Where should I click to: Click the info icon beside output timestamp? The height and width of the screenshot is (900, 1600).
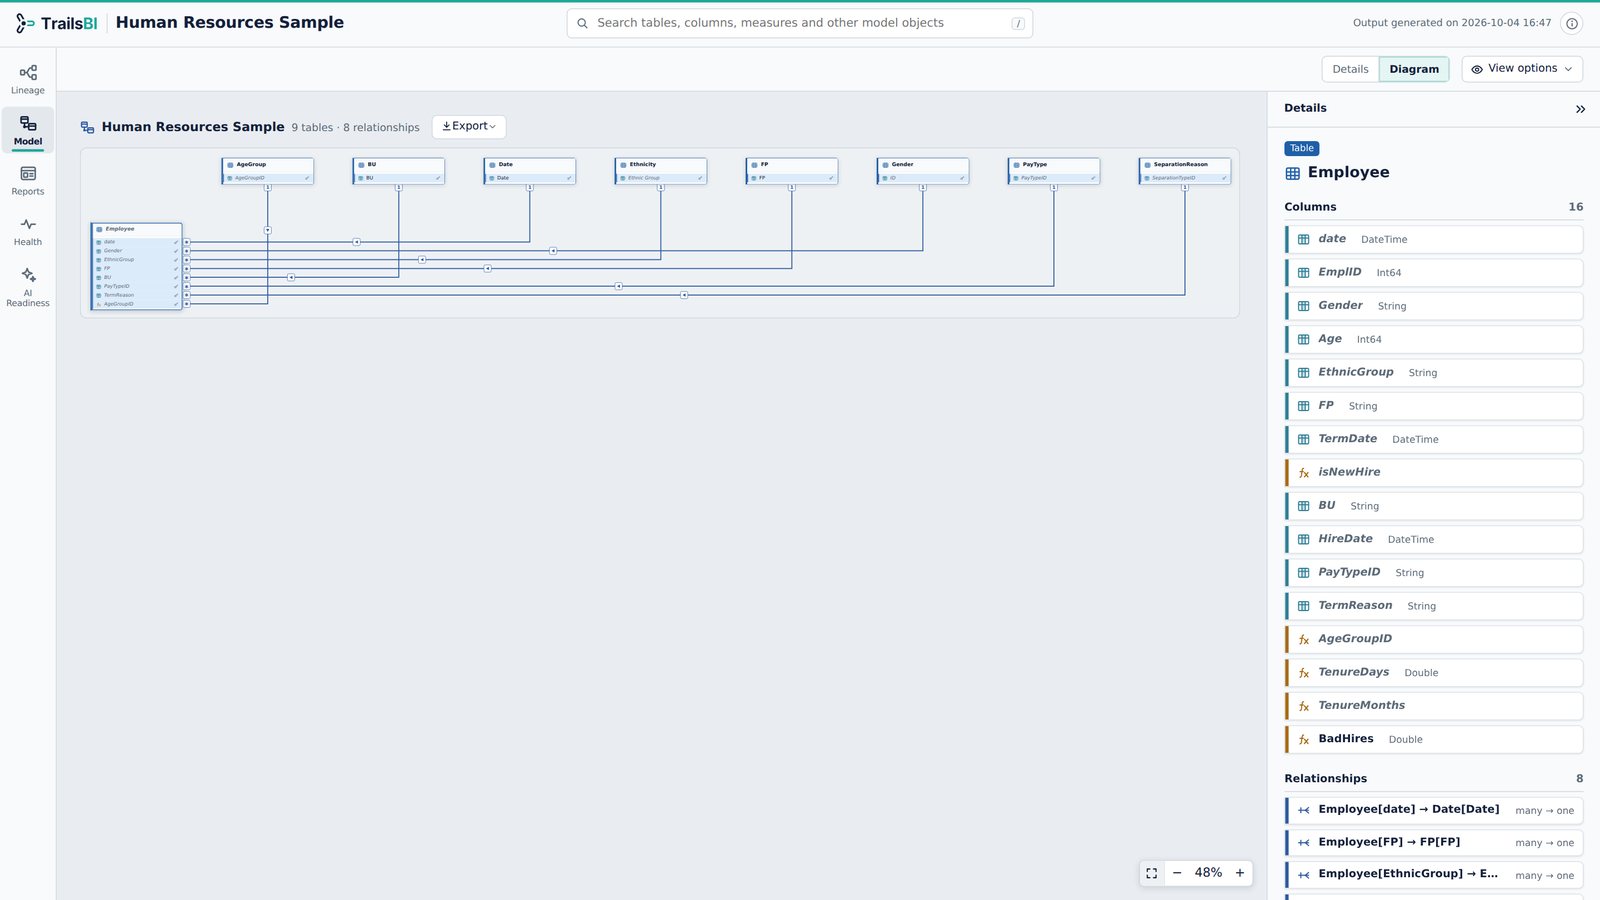1572,23
